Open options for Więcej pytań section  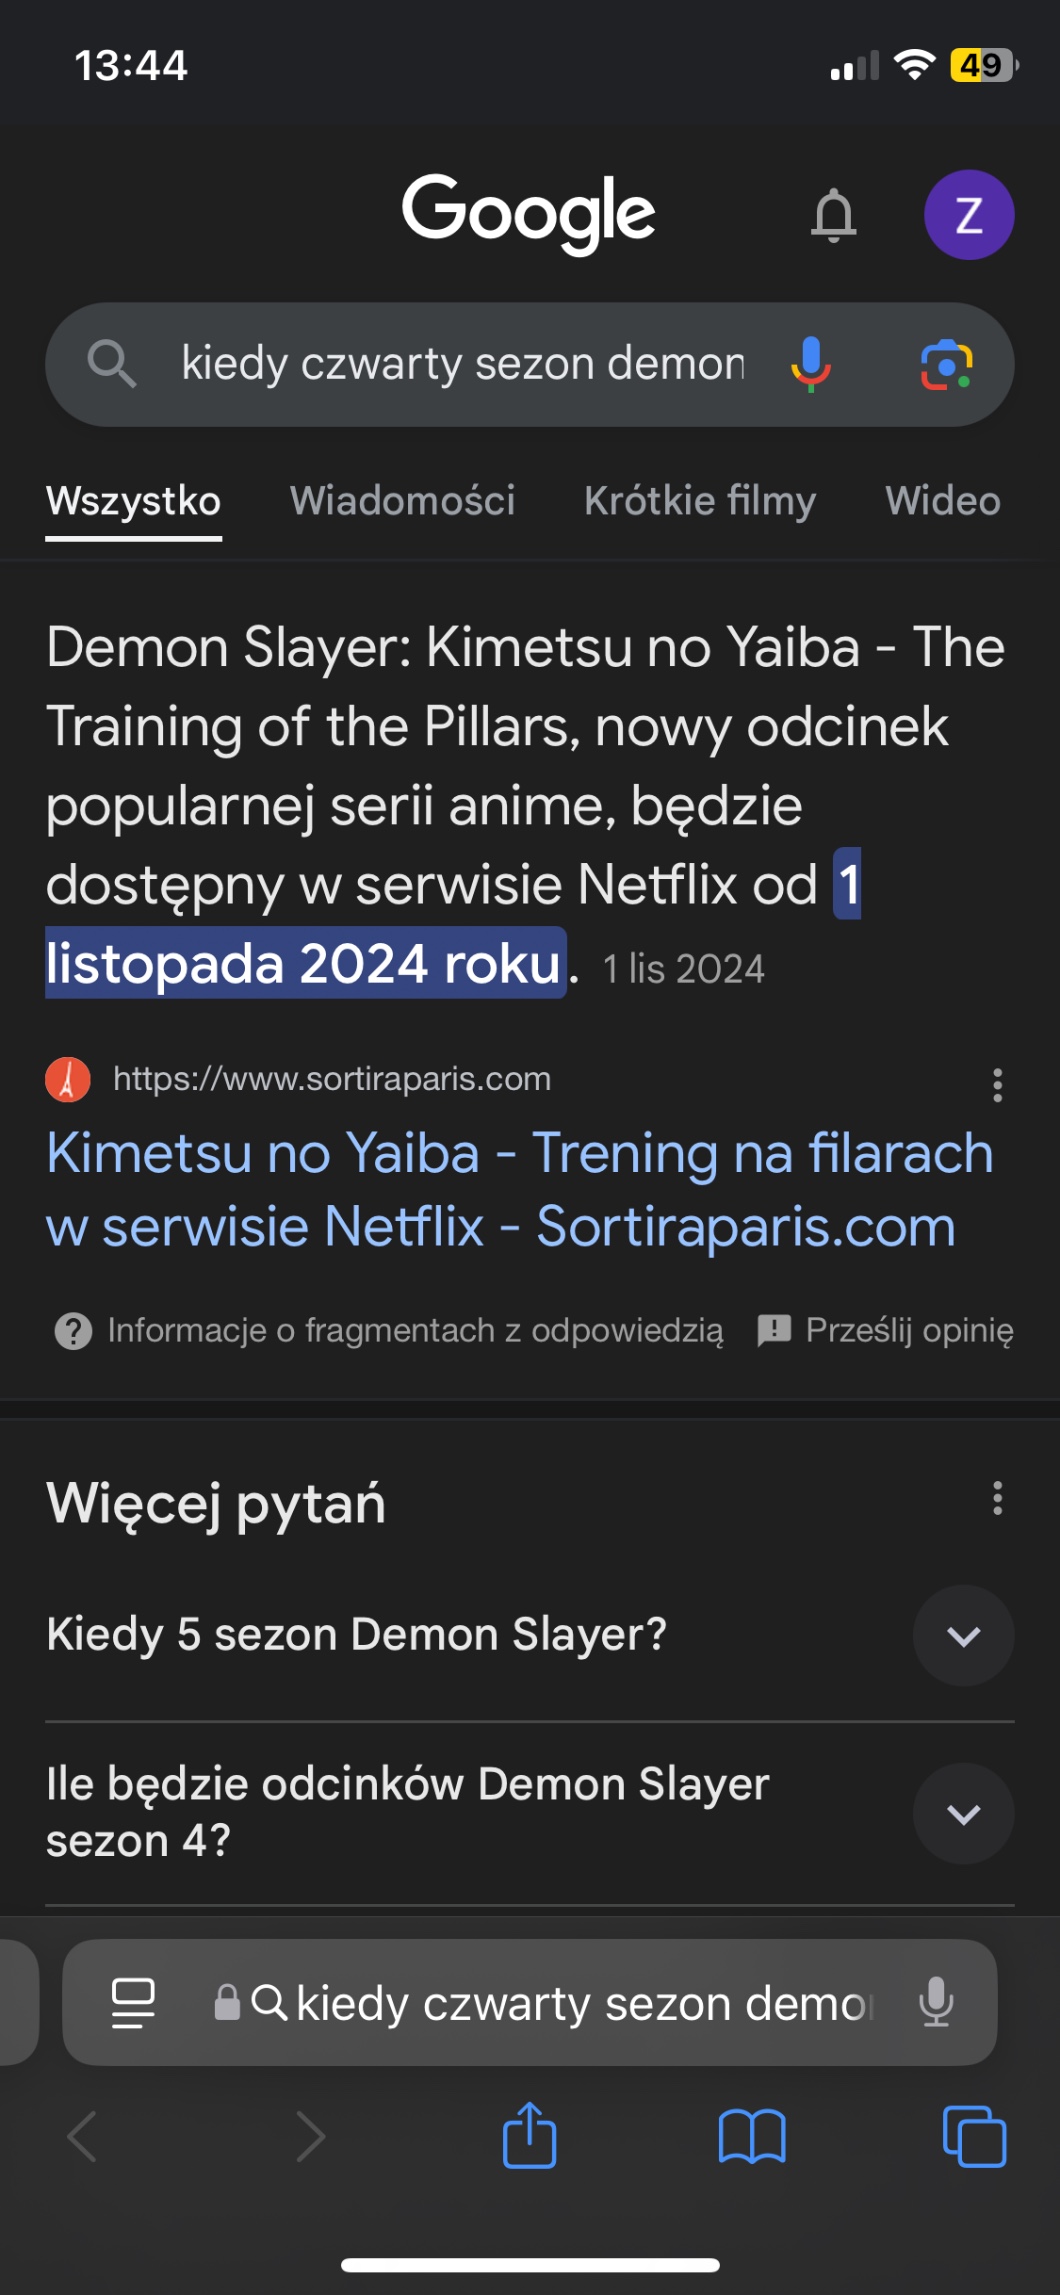(x=997, y=1498)
